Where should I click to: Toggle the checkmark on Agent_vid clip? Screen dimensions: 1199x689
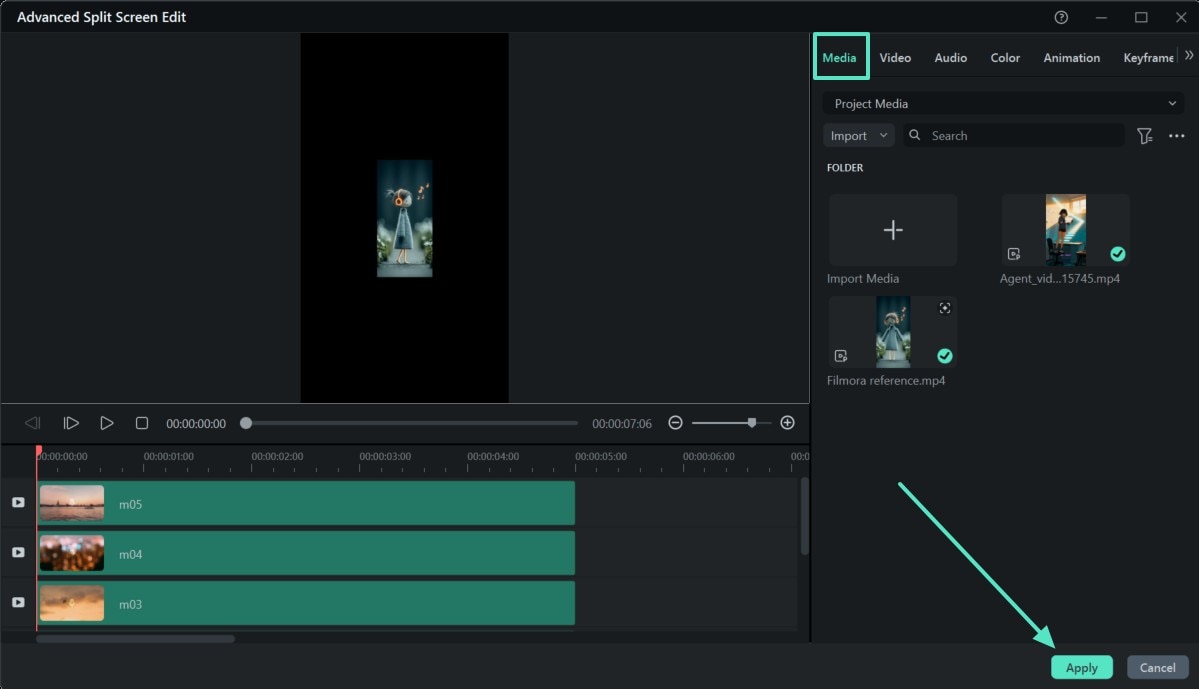point(1117,254)
